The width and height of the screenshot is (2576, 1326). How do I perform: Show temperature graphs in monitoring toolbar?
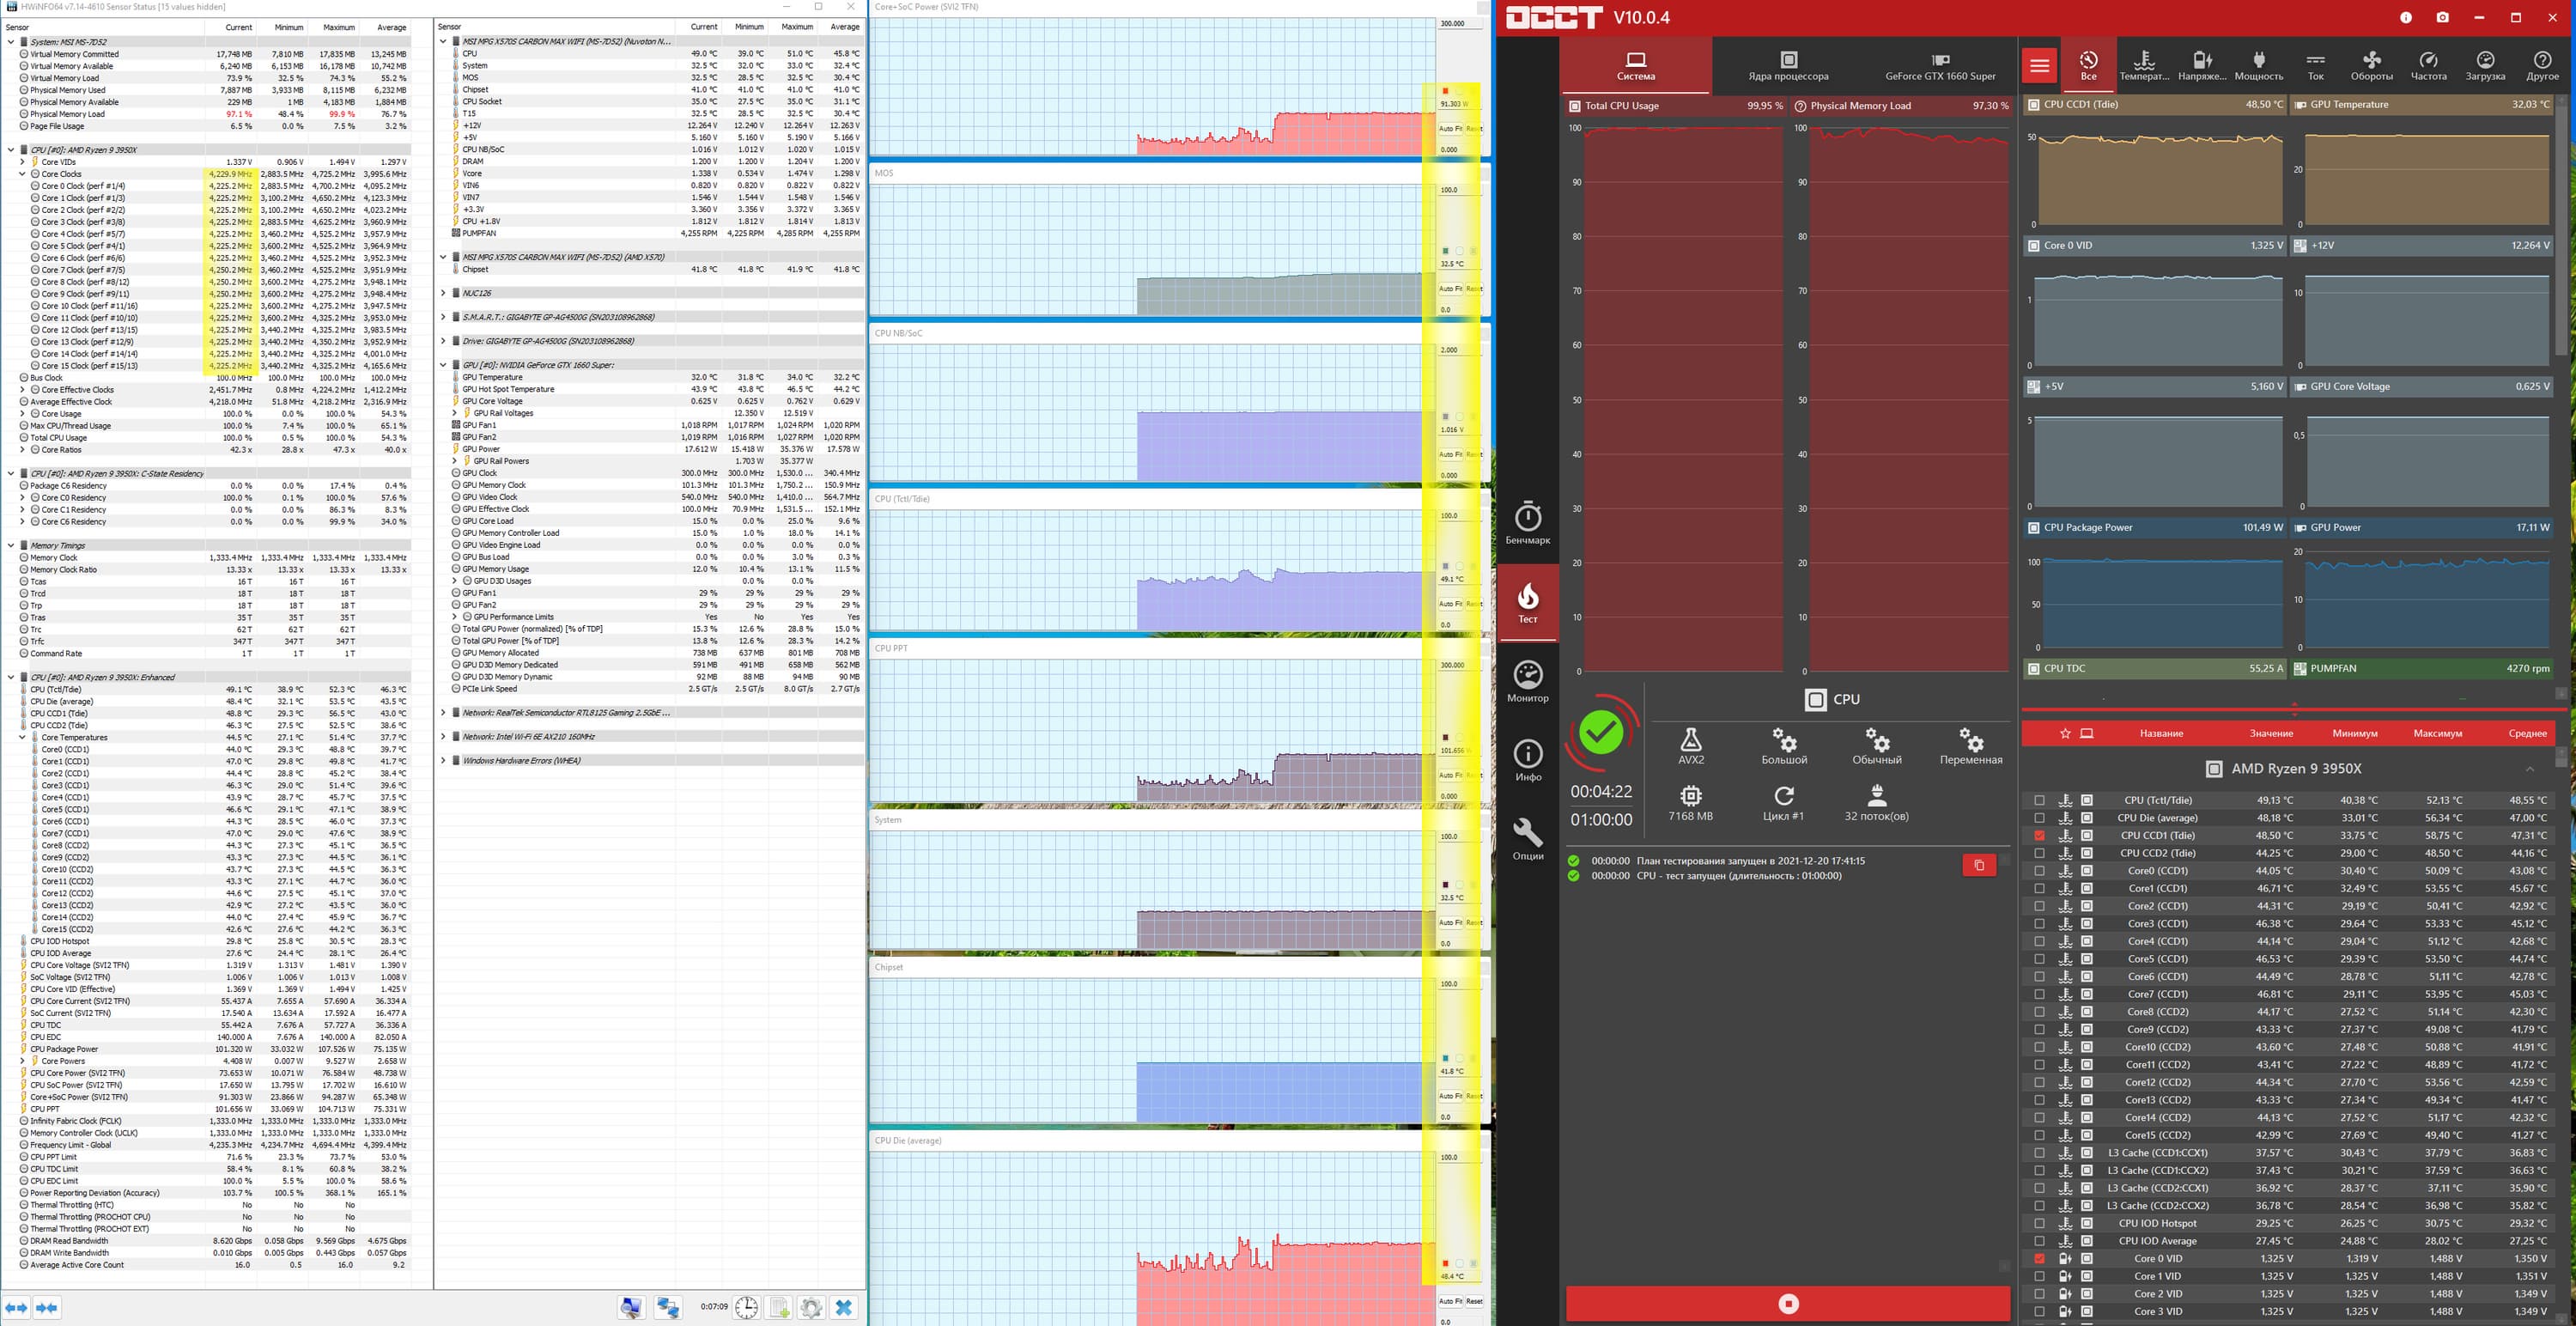pos(2144,66)
